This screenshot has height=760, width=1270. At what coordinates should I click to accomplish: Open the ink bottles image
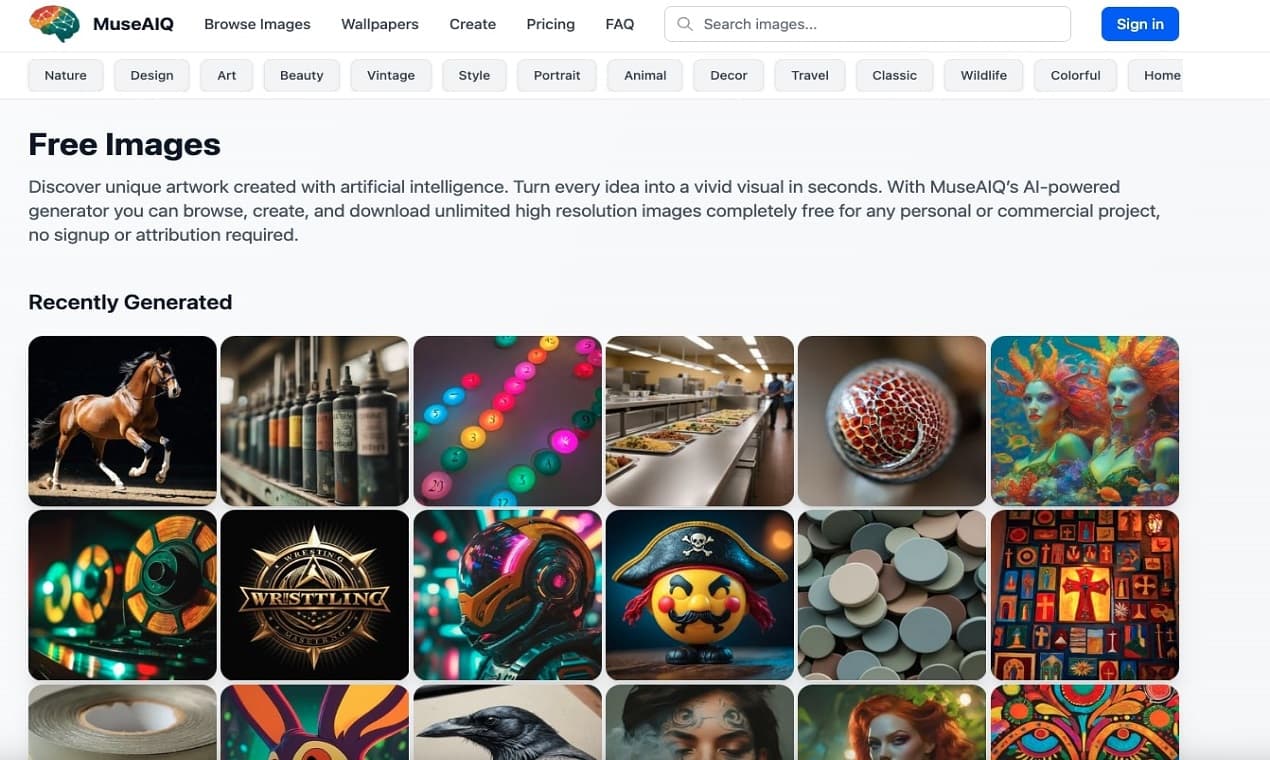tap(315, 421)
